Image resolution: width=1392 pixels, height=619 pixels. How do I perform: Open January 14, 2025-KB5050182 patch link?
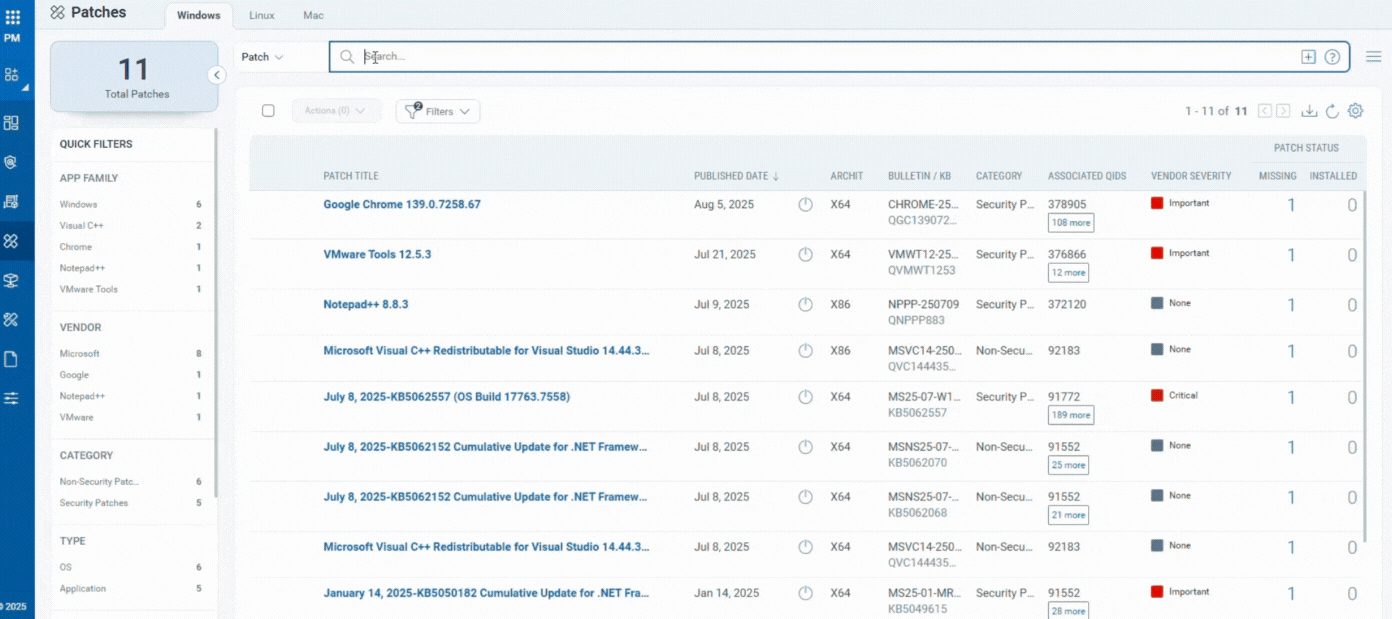pyautogui.click(x=486, y=593)
